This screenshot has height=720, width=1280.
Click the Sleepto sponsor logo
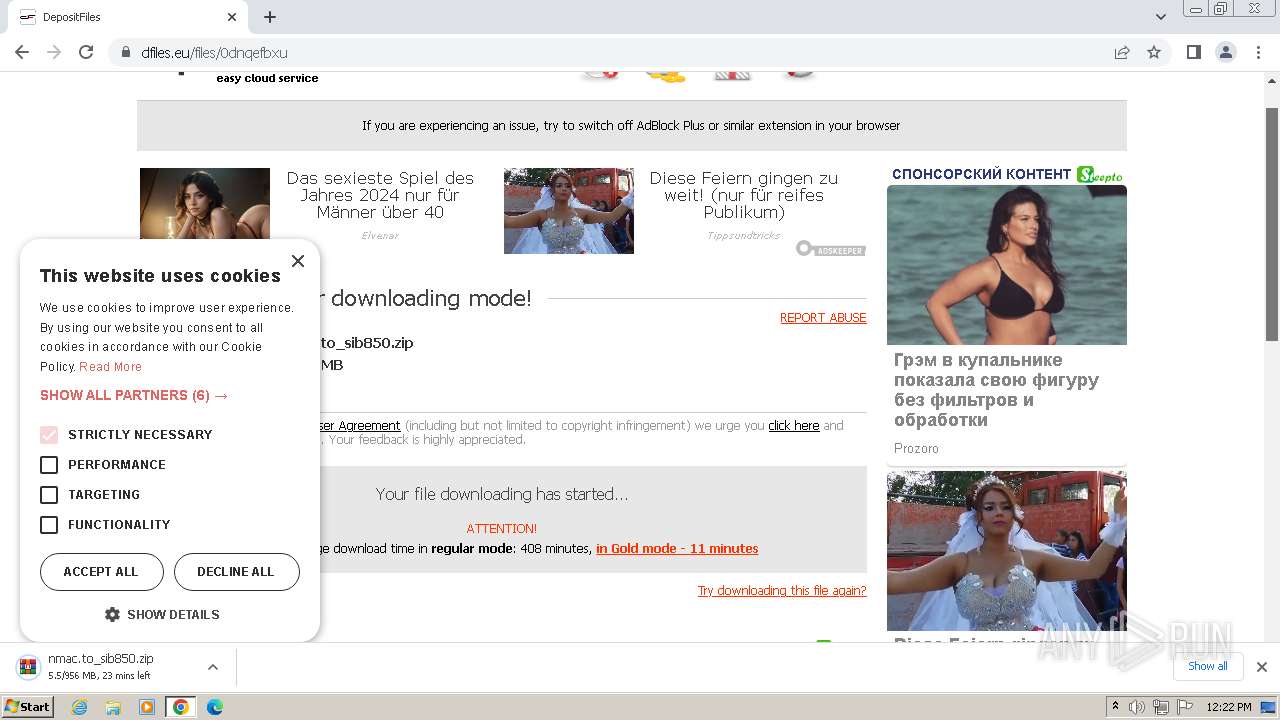click(x=1100, y=175)
